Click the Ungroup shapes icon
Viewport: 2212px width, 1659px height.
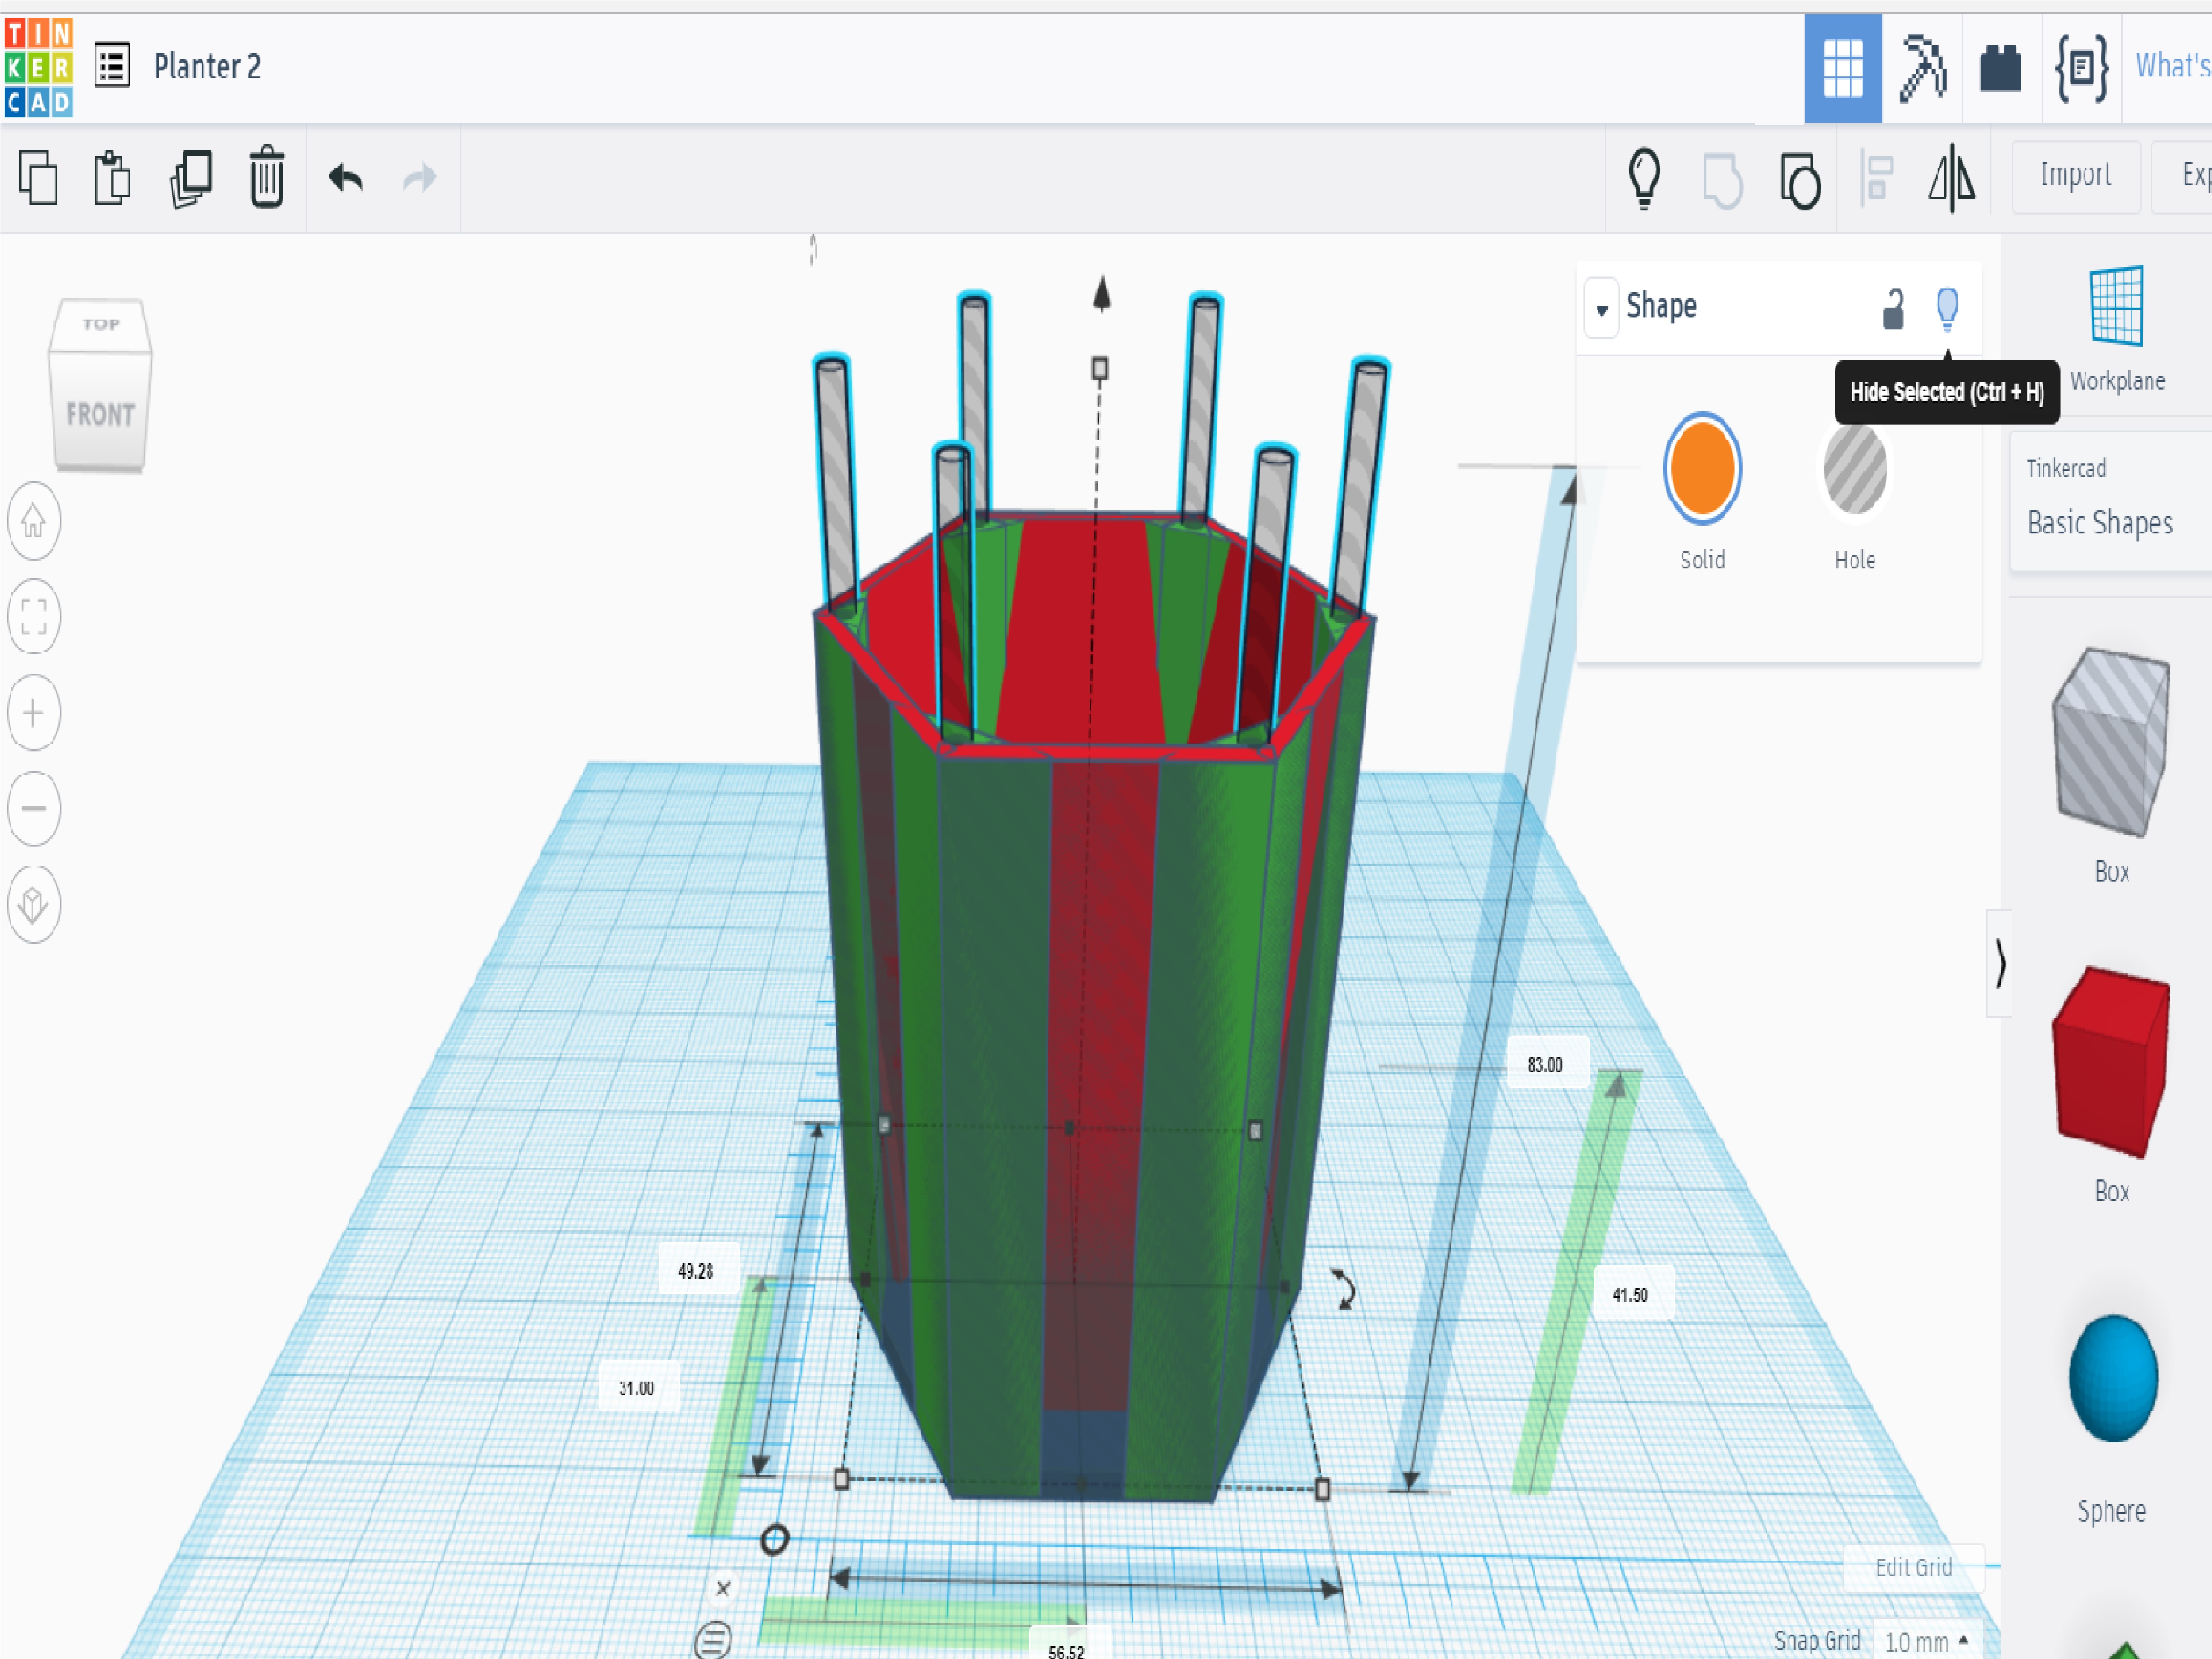coord(1800,180)
